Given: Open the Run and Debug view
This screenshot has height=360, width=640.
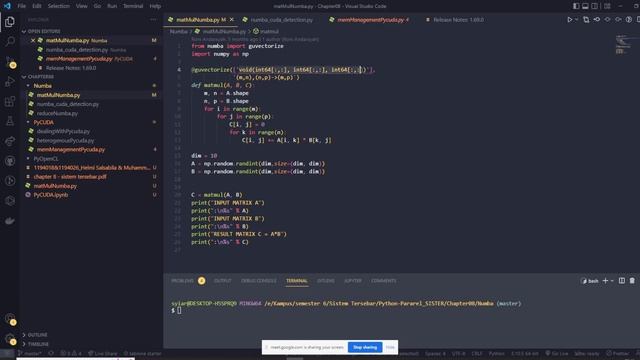Looking at the screenshot, I should [x=10, y=82].
